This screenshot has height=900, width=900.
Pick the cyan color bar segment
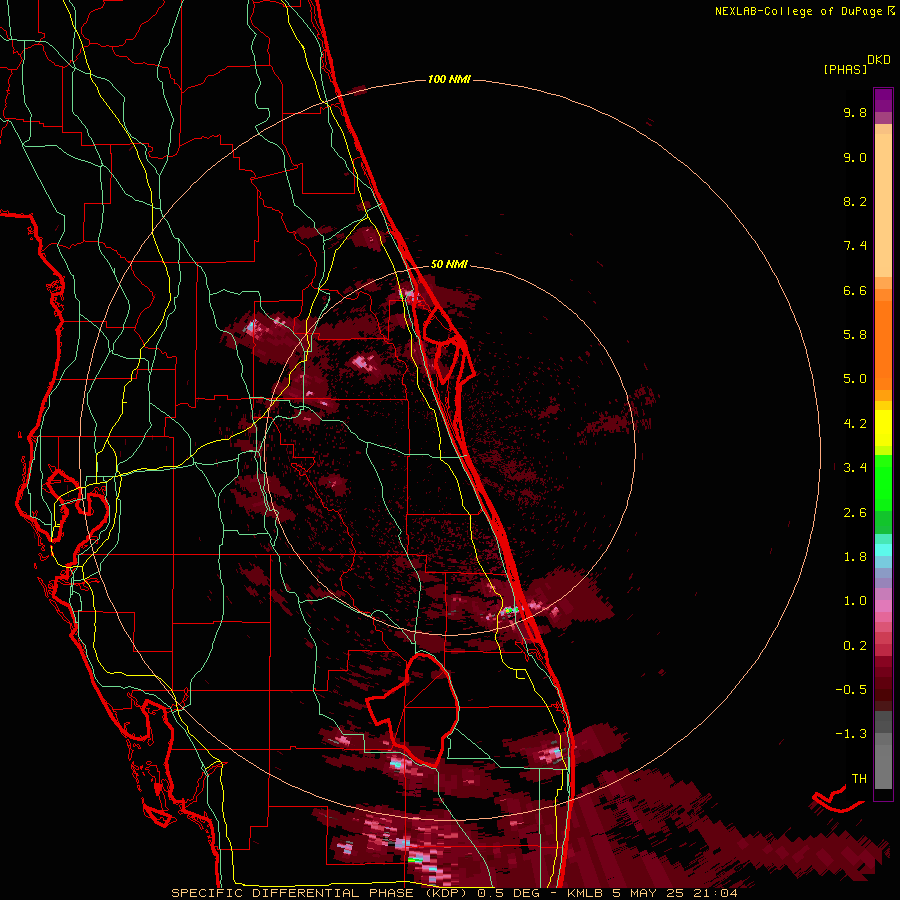point(883,550)
